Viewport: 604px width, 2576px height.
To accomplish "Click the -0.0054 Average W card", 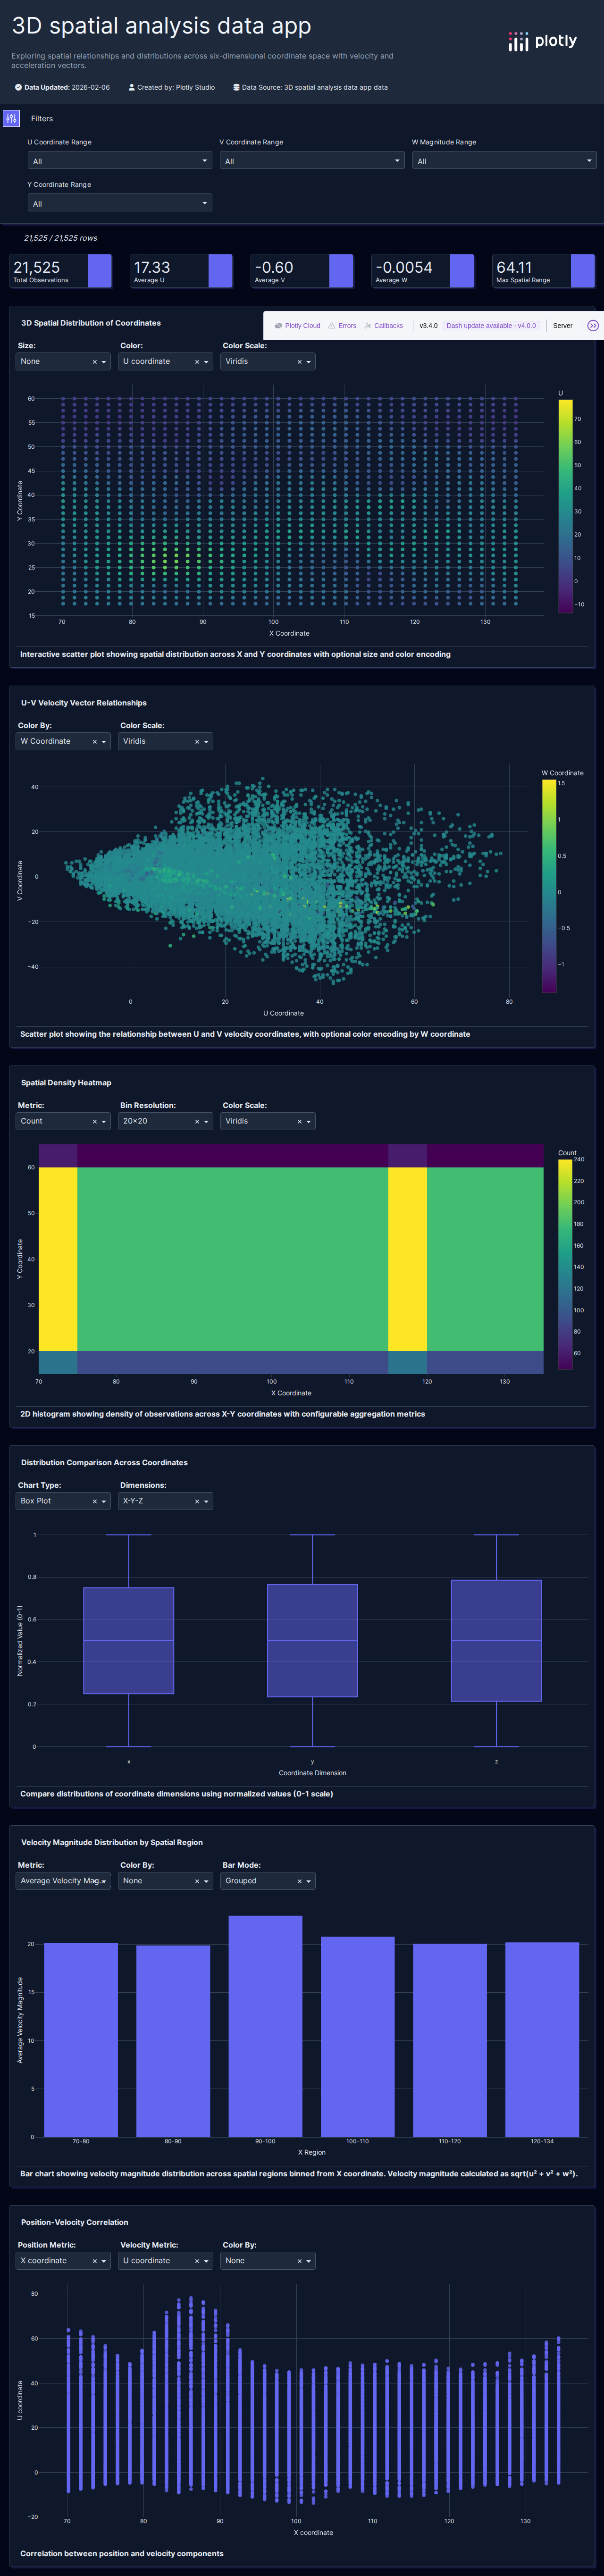I will click(x=423, y=271).
